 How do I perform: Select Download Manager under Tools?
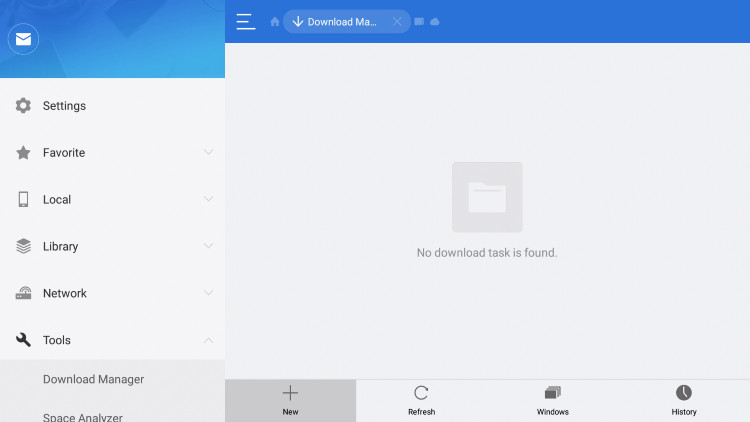coord(112,379)
